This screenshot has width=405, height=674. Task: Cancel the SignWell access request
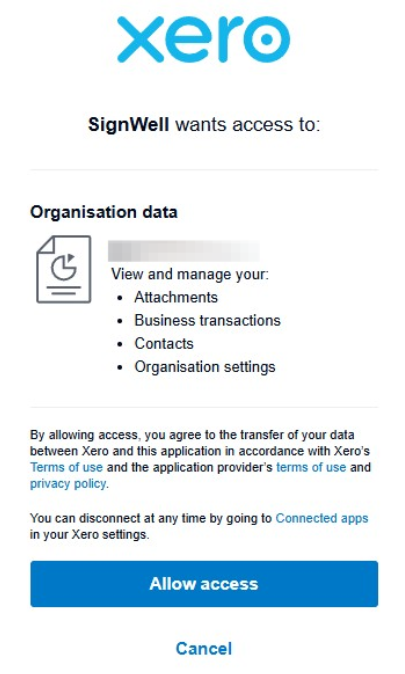click(x=204, y=648)
